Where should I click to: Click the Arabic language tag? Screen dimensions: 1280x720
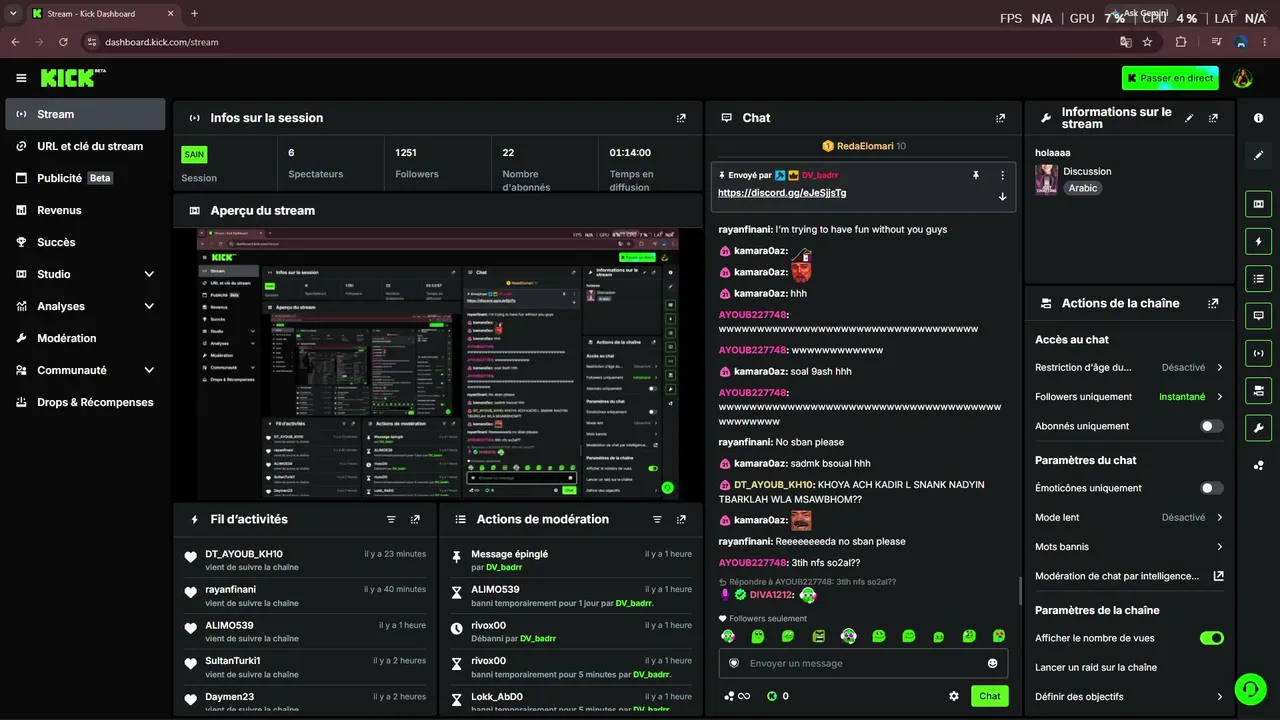coord(1082,188)
